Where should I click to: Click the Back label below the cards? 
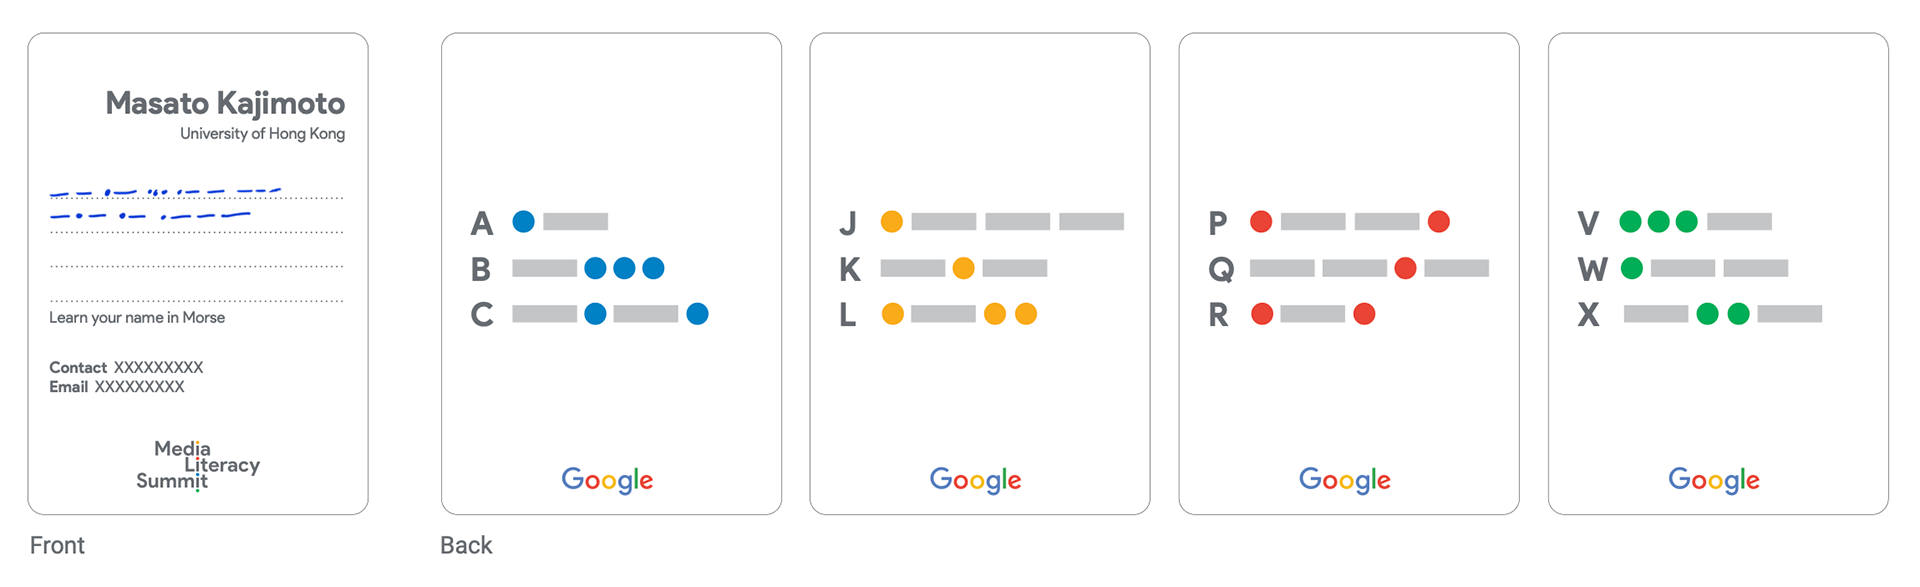click(466, 545)
